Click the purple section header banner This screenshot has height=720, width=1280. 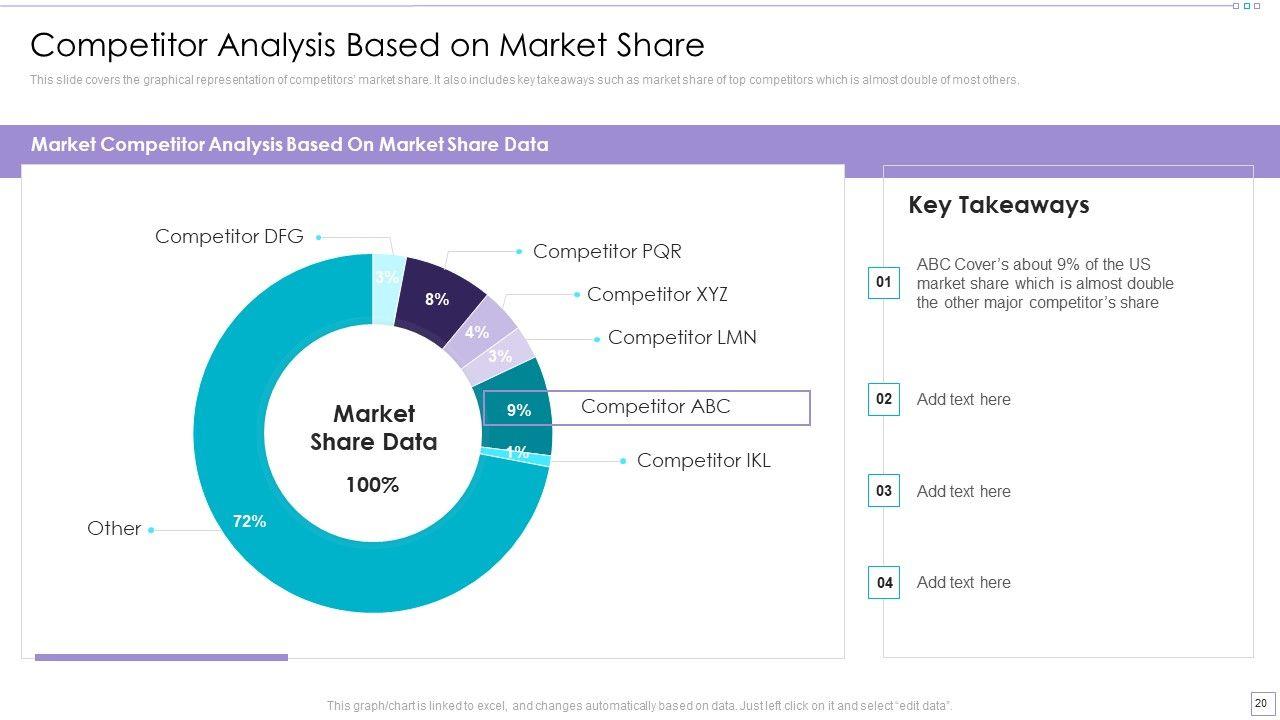[x=640, y=145]
